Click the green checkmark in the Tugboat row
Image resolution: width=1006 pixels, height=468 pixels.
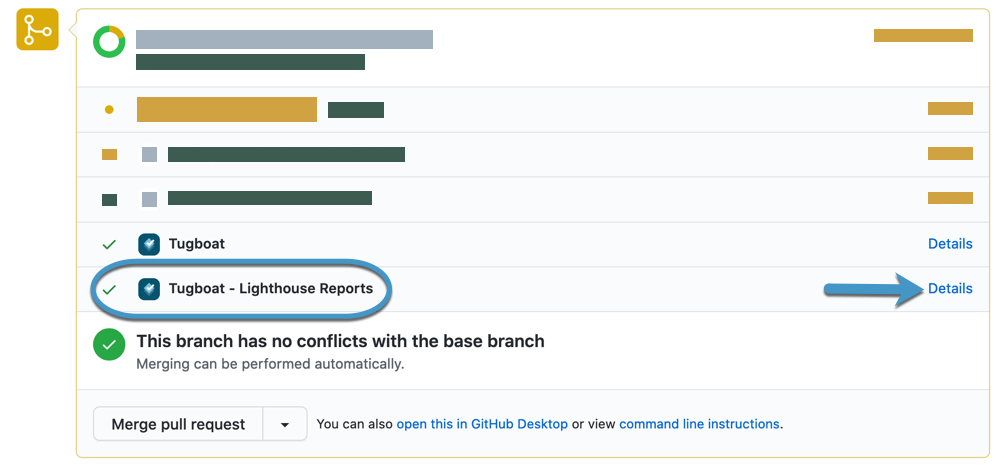point(109,245)
